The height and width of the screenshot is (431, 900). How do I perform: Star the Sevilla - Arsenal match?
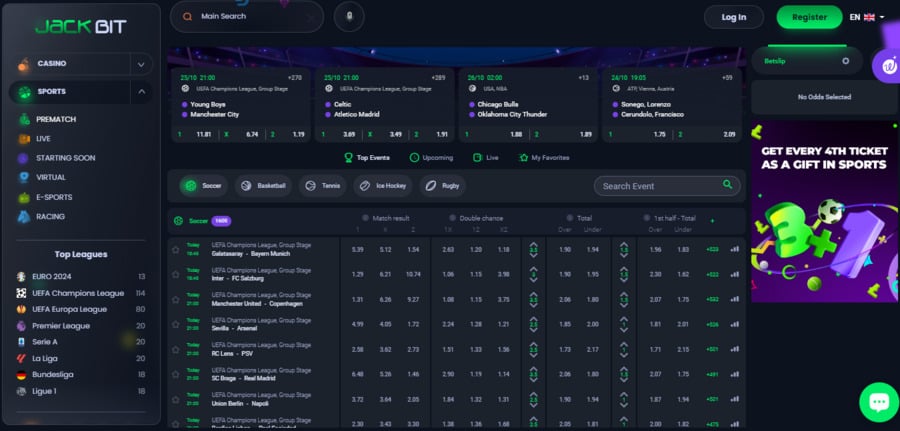[x=176, y=324]
